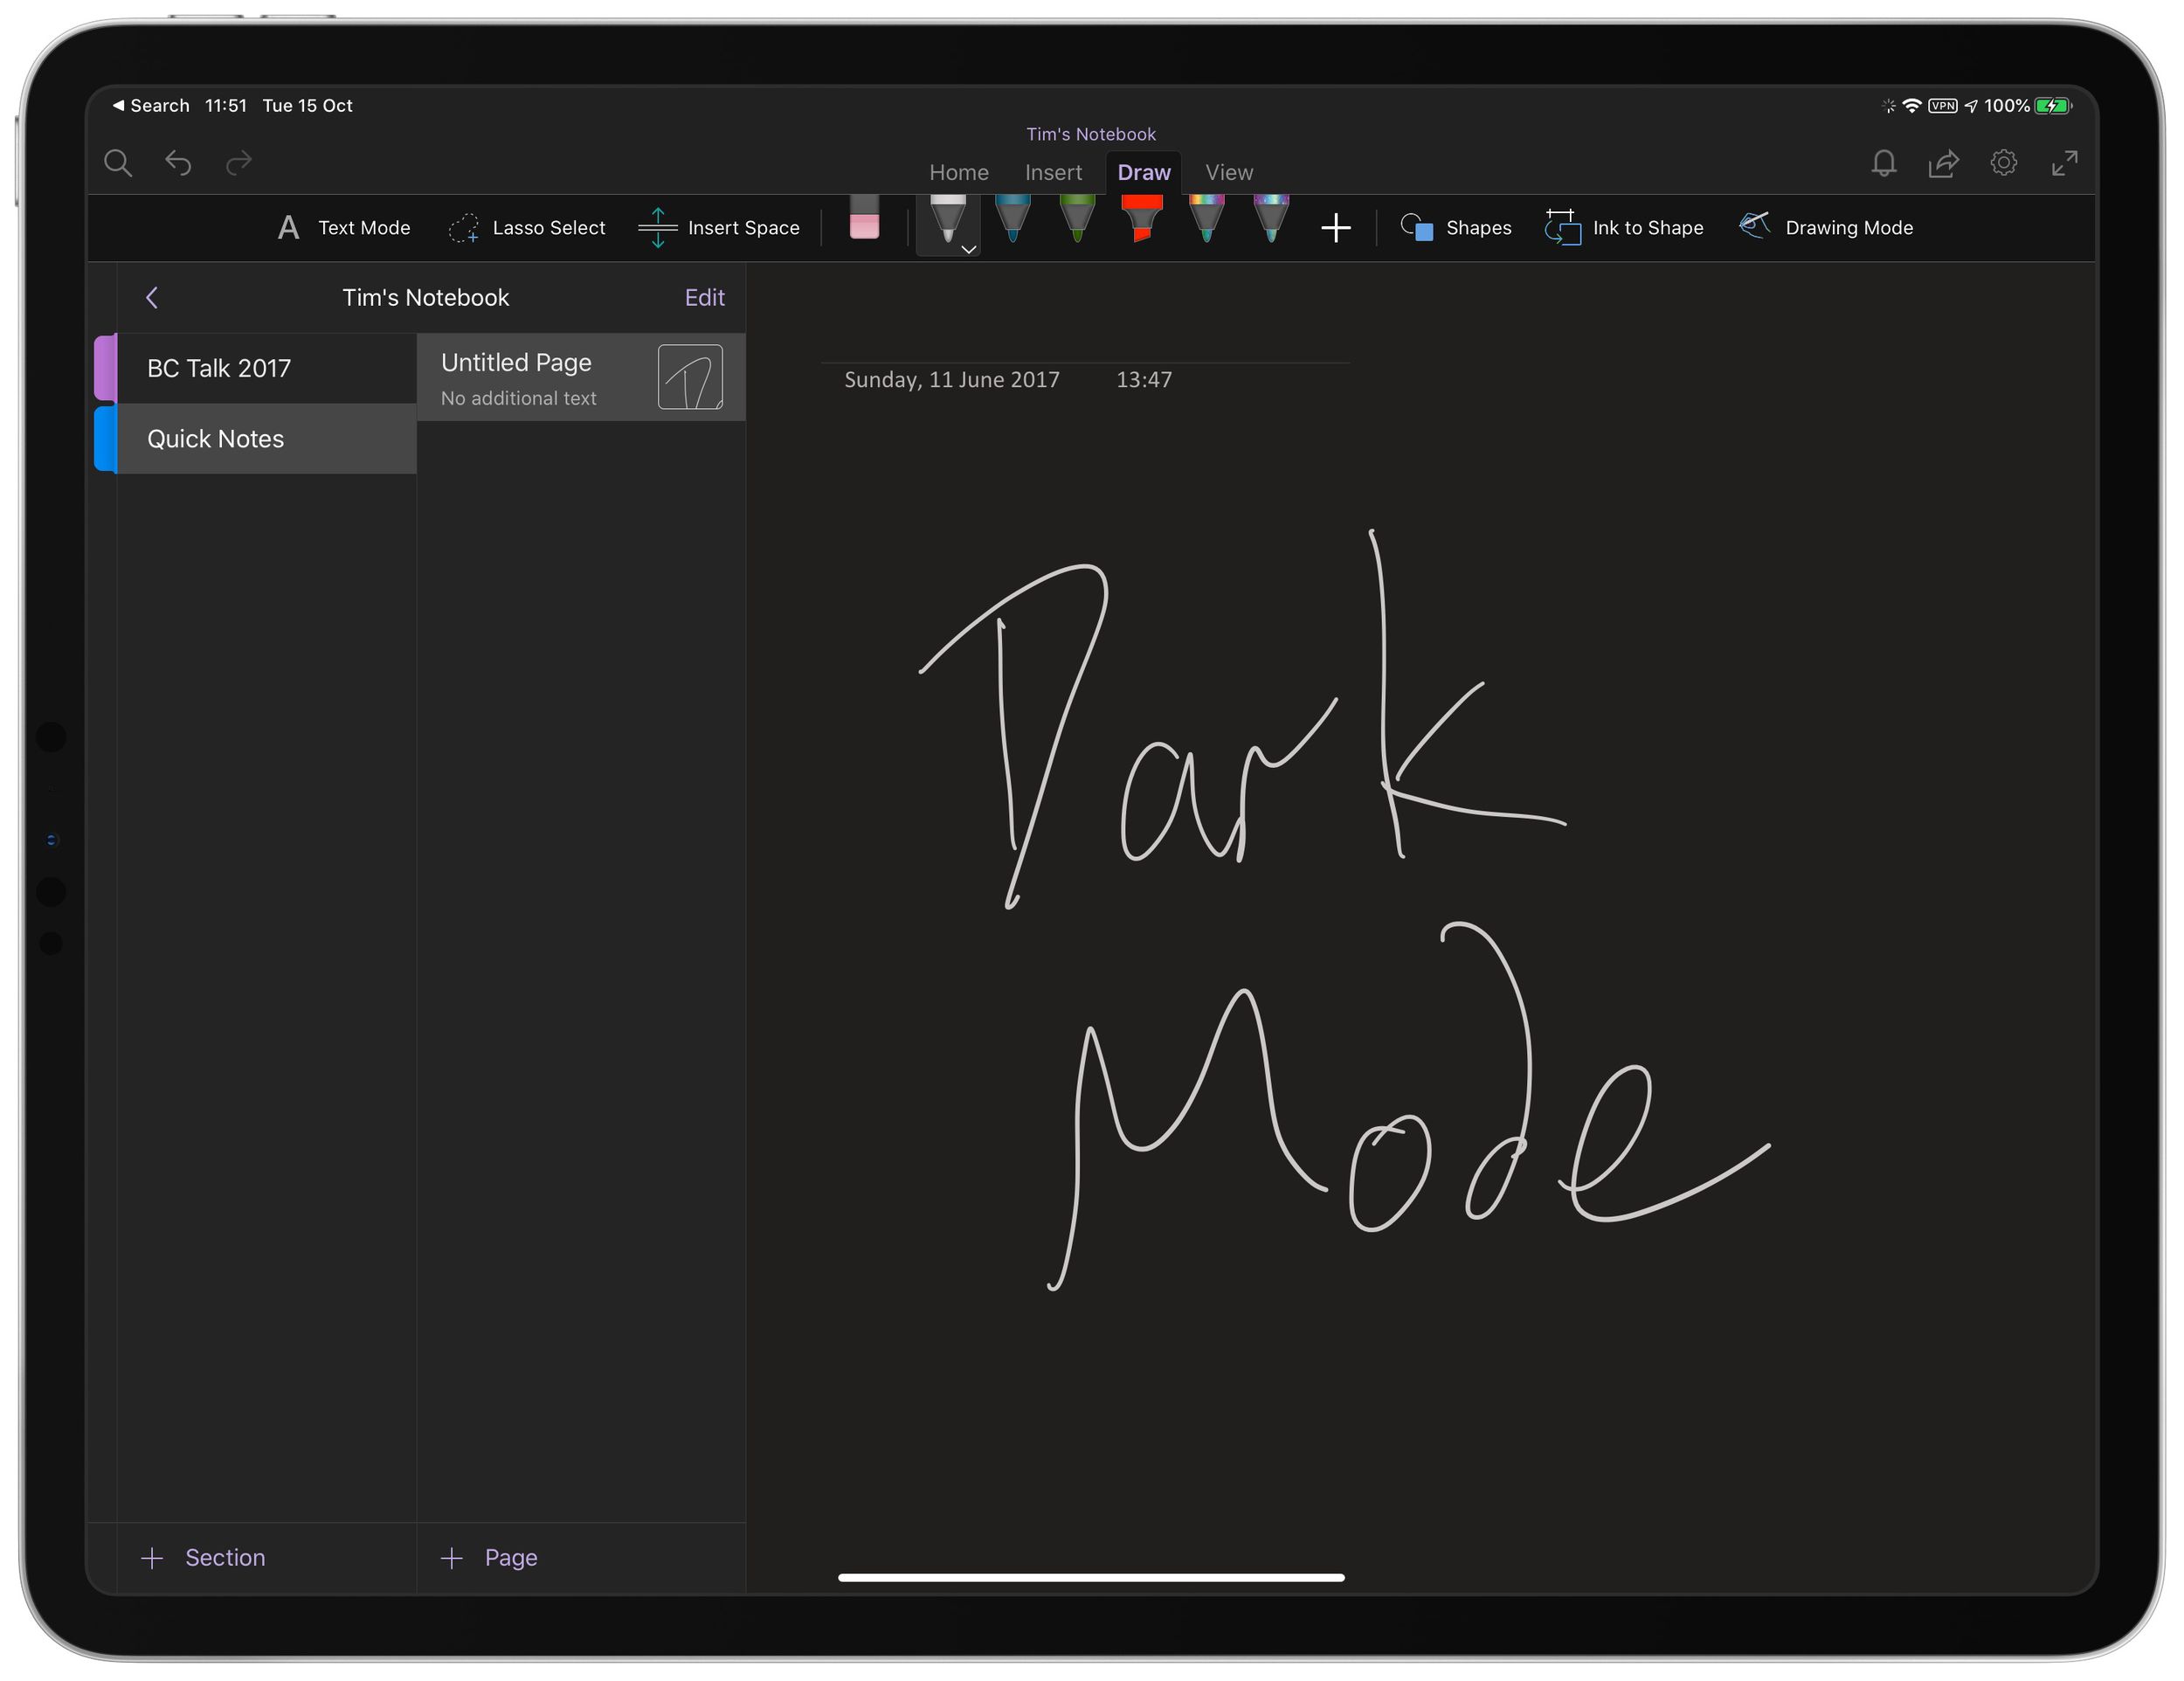
Task: Tap Edit in Tim's Notebook panel
Action: pyautogui.click(x=705, y=297)
